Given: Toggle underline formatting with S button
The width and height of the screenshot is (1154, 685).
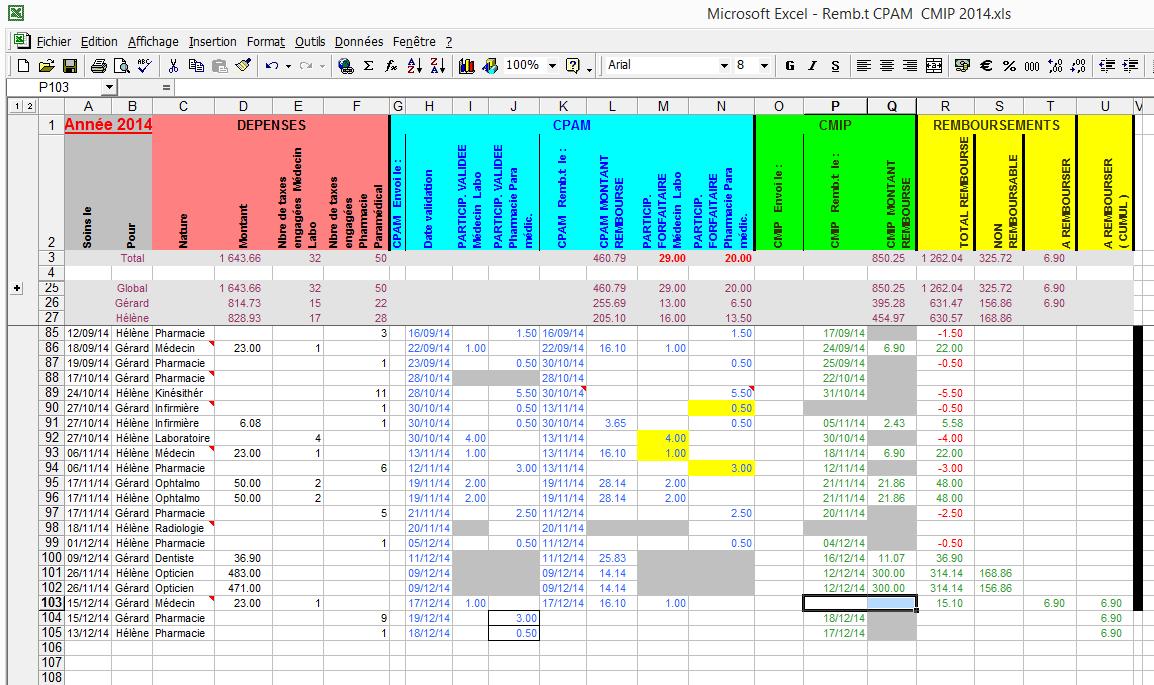Looking at the screenshot, I should click(x=833, y=66).
